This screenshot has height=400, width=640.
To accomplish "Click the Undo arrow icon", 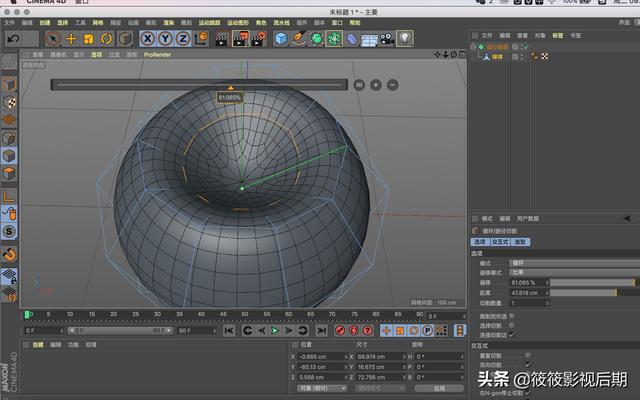I will tap(14, 38).
